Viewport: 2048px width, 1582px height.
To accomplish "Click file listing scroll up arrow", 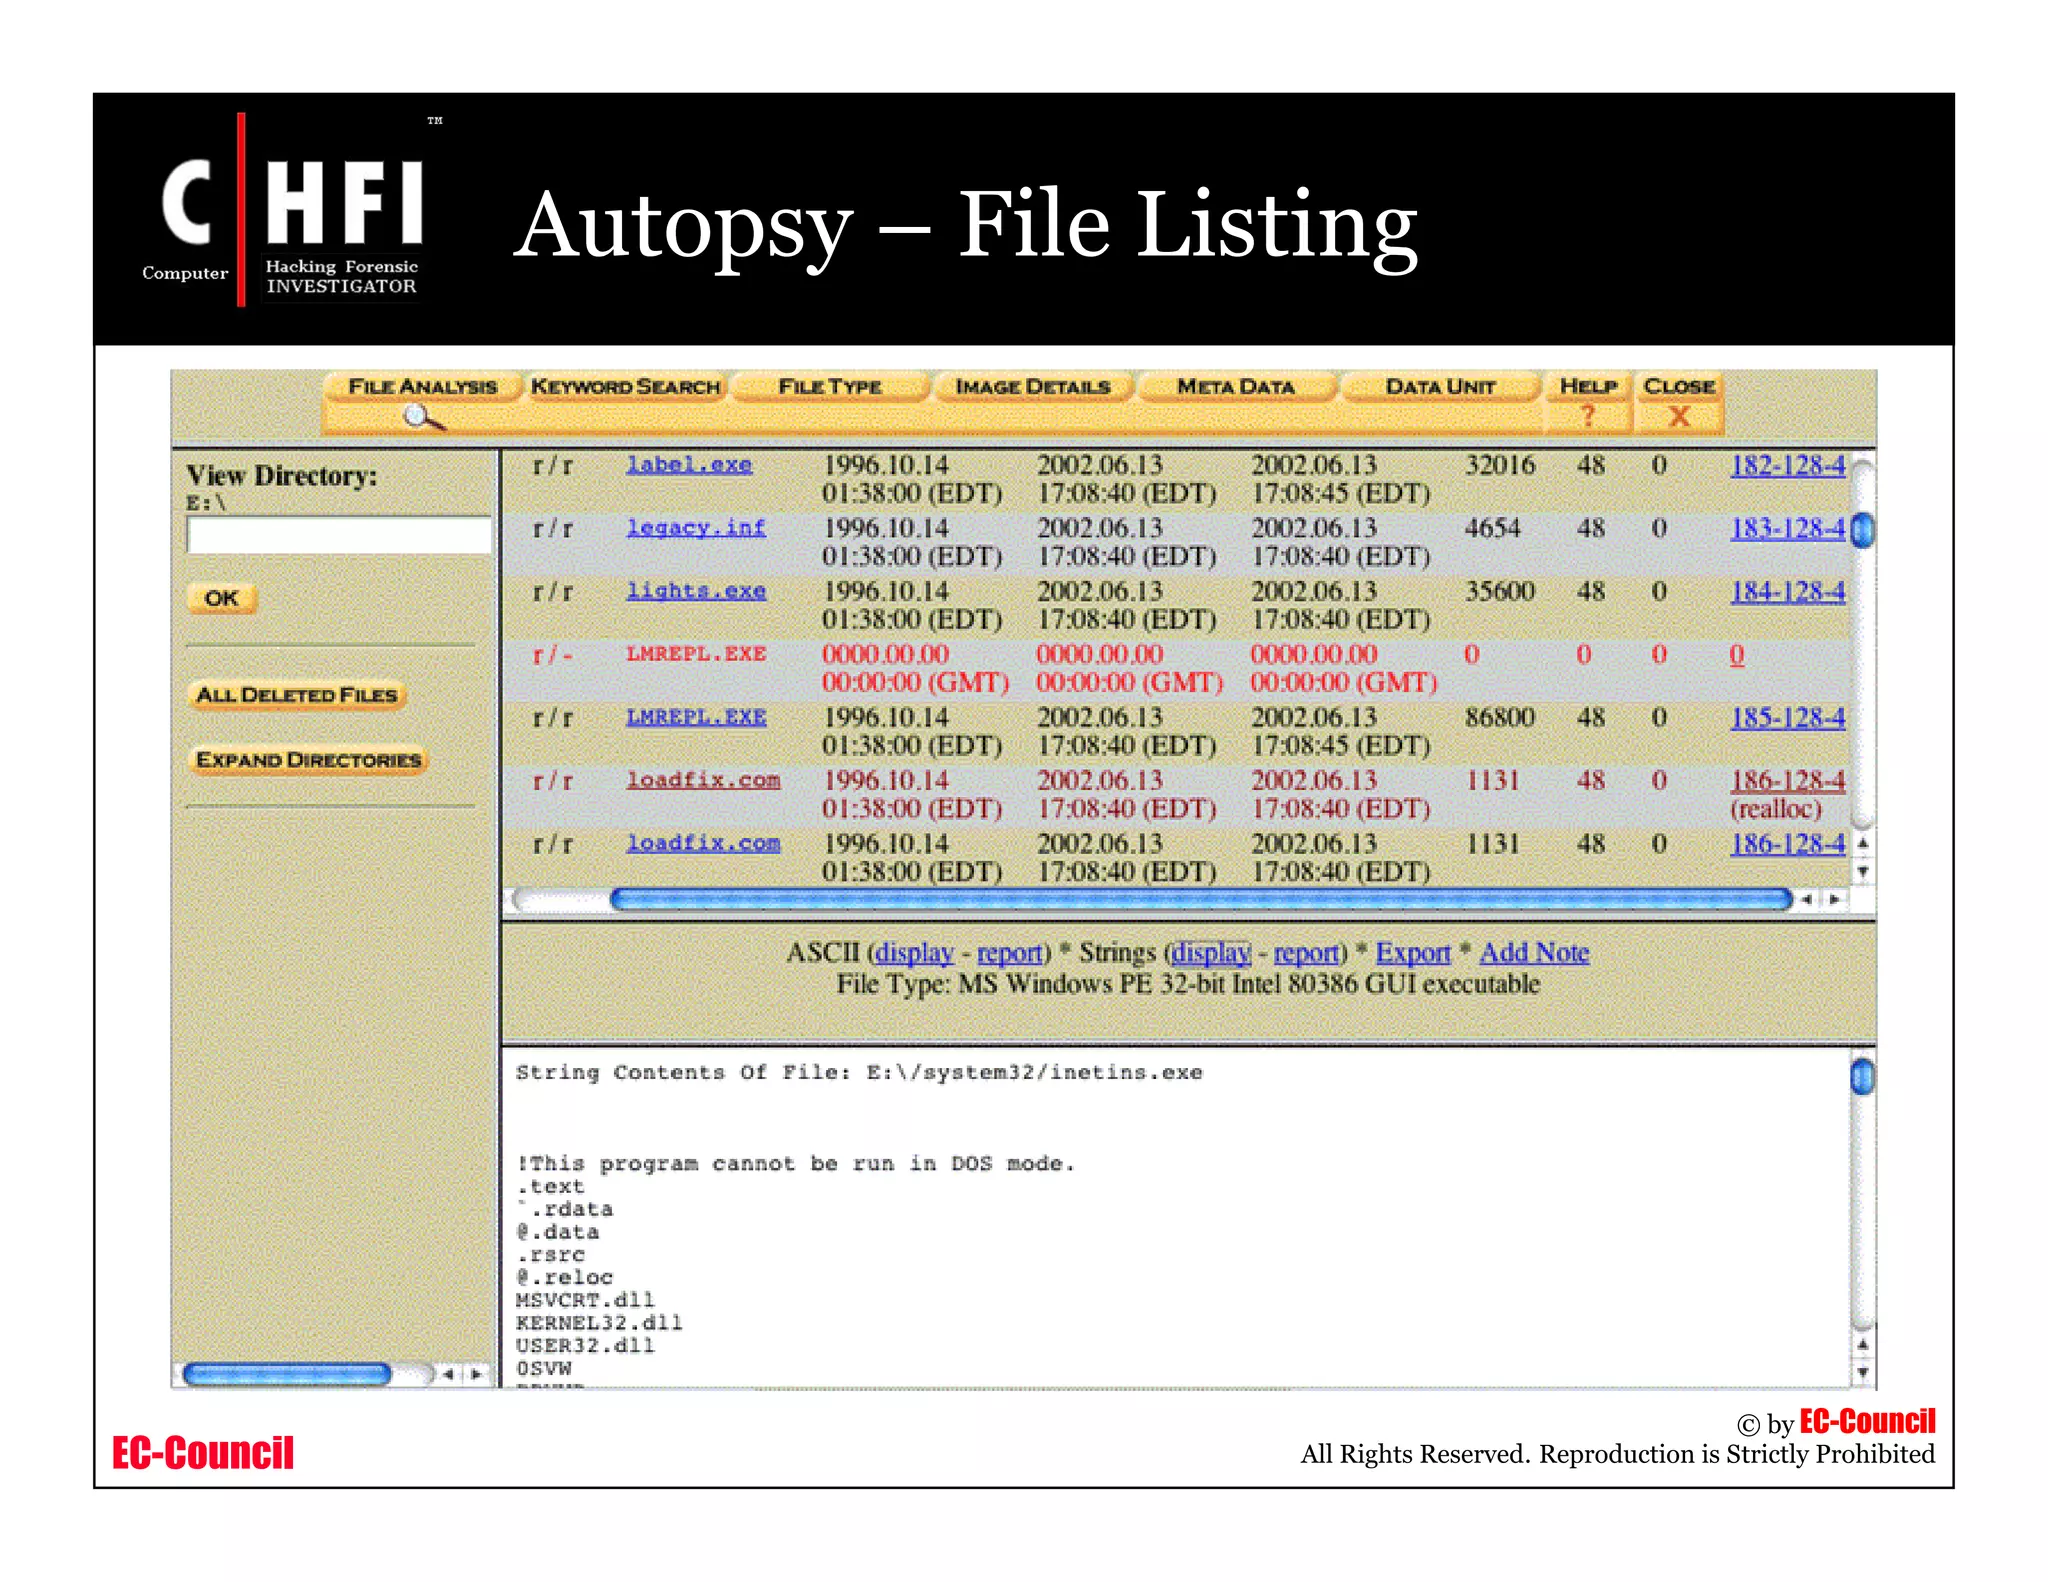I will pos(1862,843).
